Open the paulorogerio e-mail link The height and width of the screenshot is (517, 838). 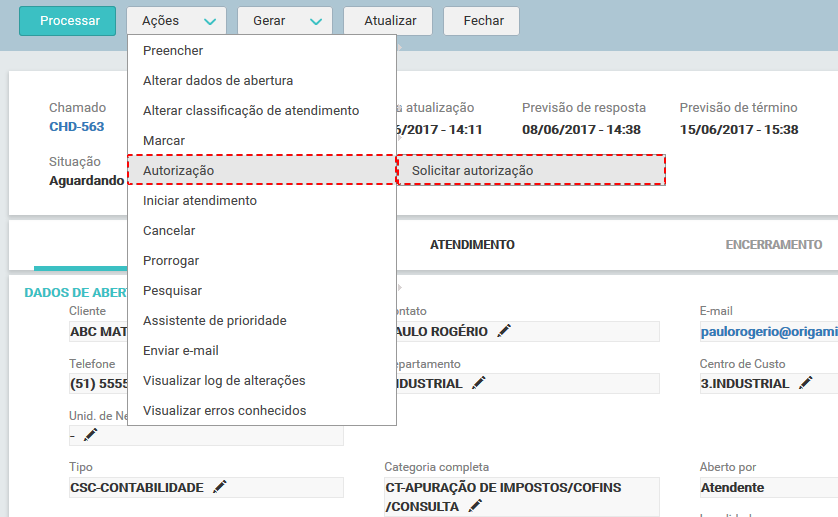click(769, 331)
